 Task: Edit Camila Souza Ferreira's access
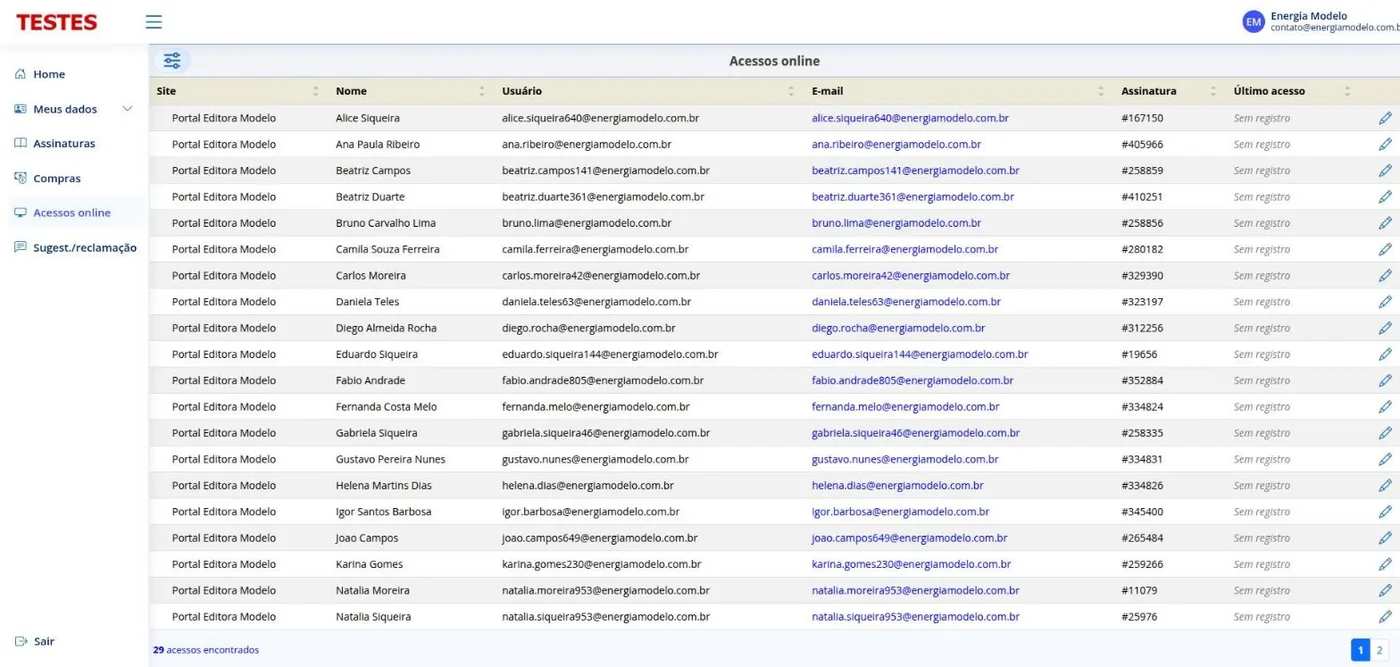tap(1385, 249)
